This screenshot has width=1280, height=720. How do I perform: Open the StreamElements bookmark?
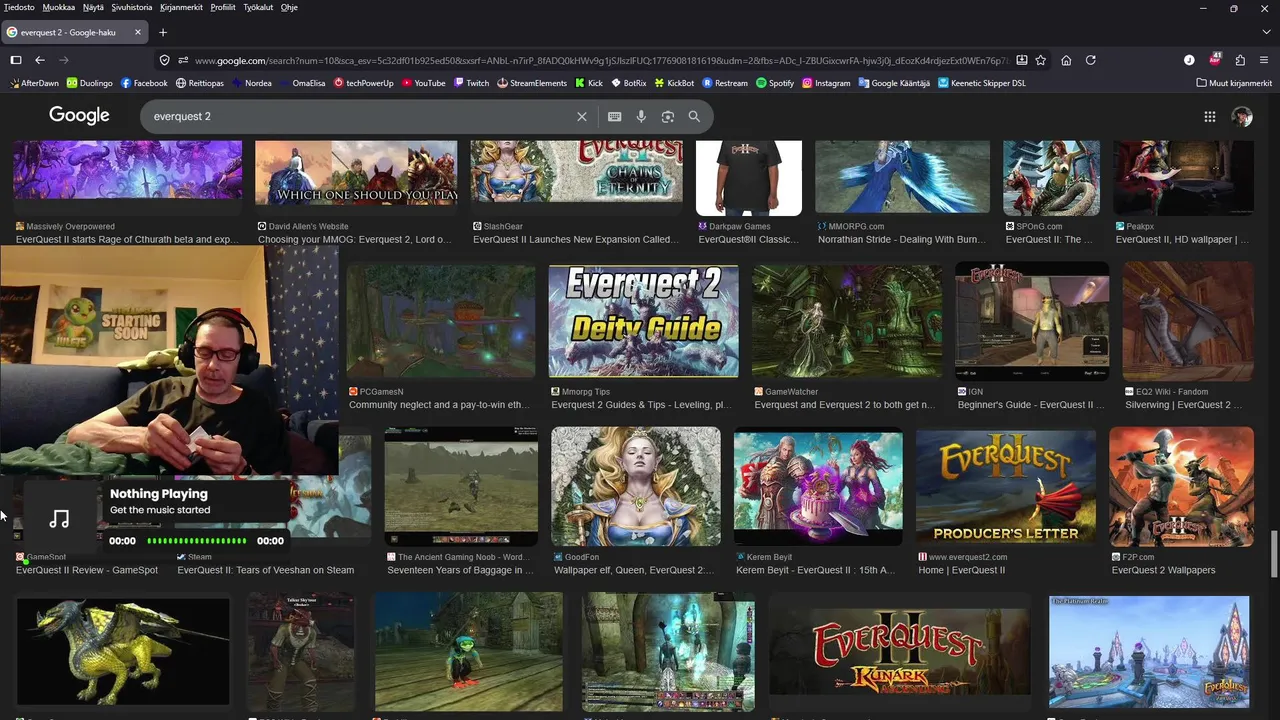pos(532,83)
